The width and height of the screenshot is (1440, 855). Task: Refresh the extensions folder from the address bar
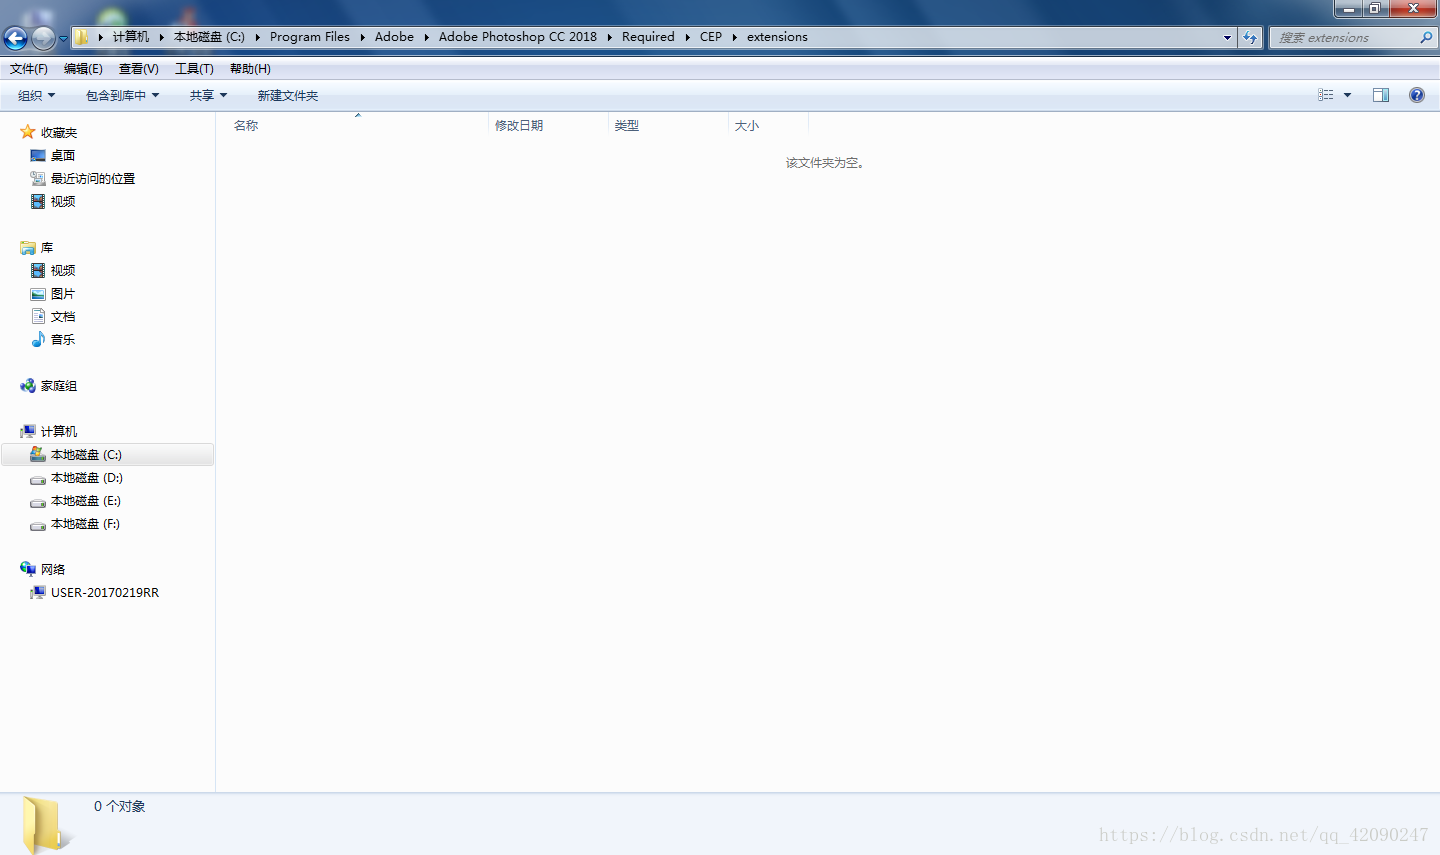tap(1250, 37)
